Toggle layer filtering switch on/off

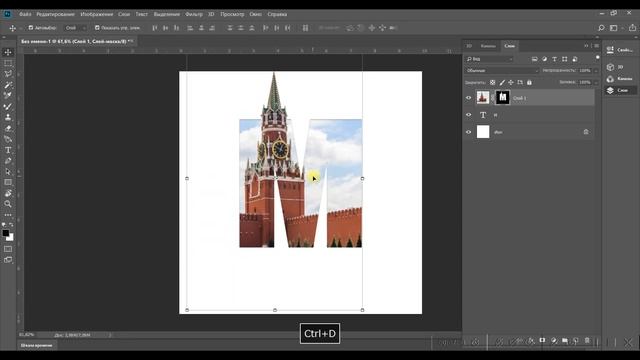(x=597, y=58)
